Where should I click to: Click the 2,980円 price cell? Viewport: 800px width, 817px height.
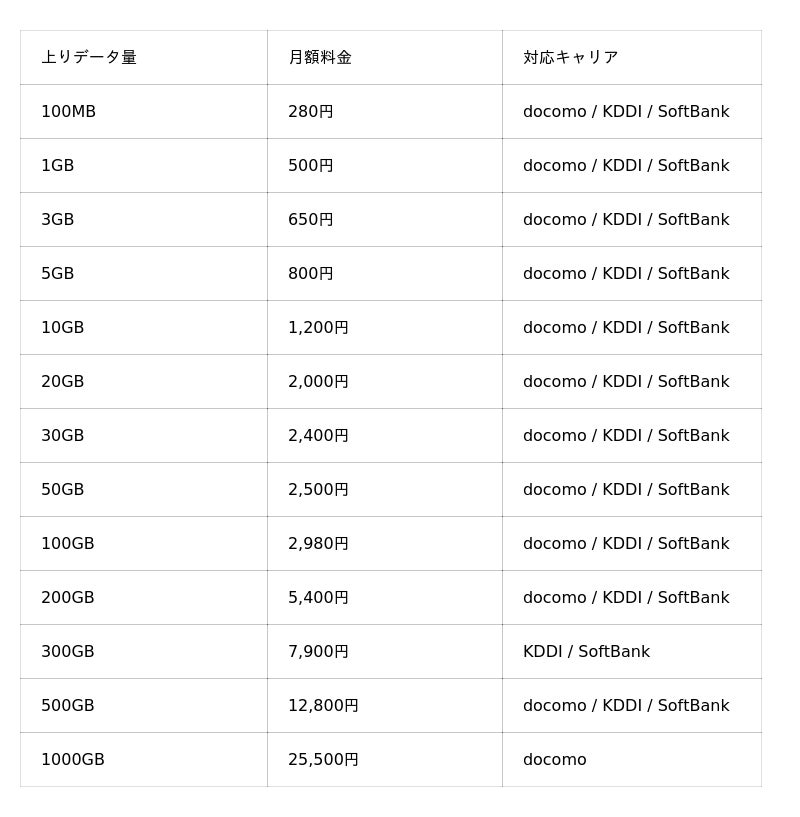[385, 543]
